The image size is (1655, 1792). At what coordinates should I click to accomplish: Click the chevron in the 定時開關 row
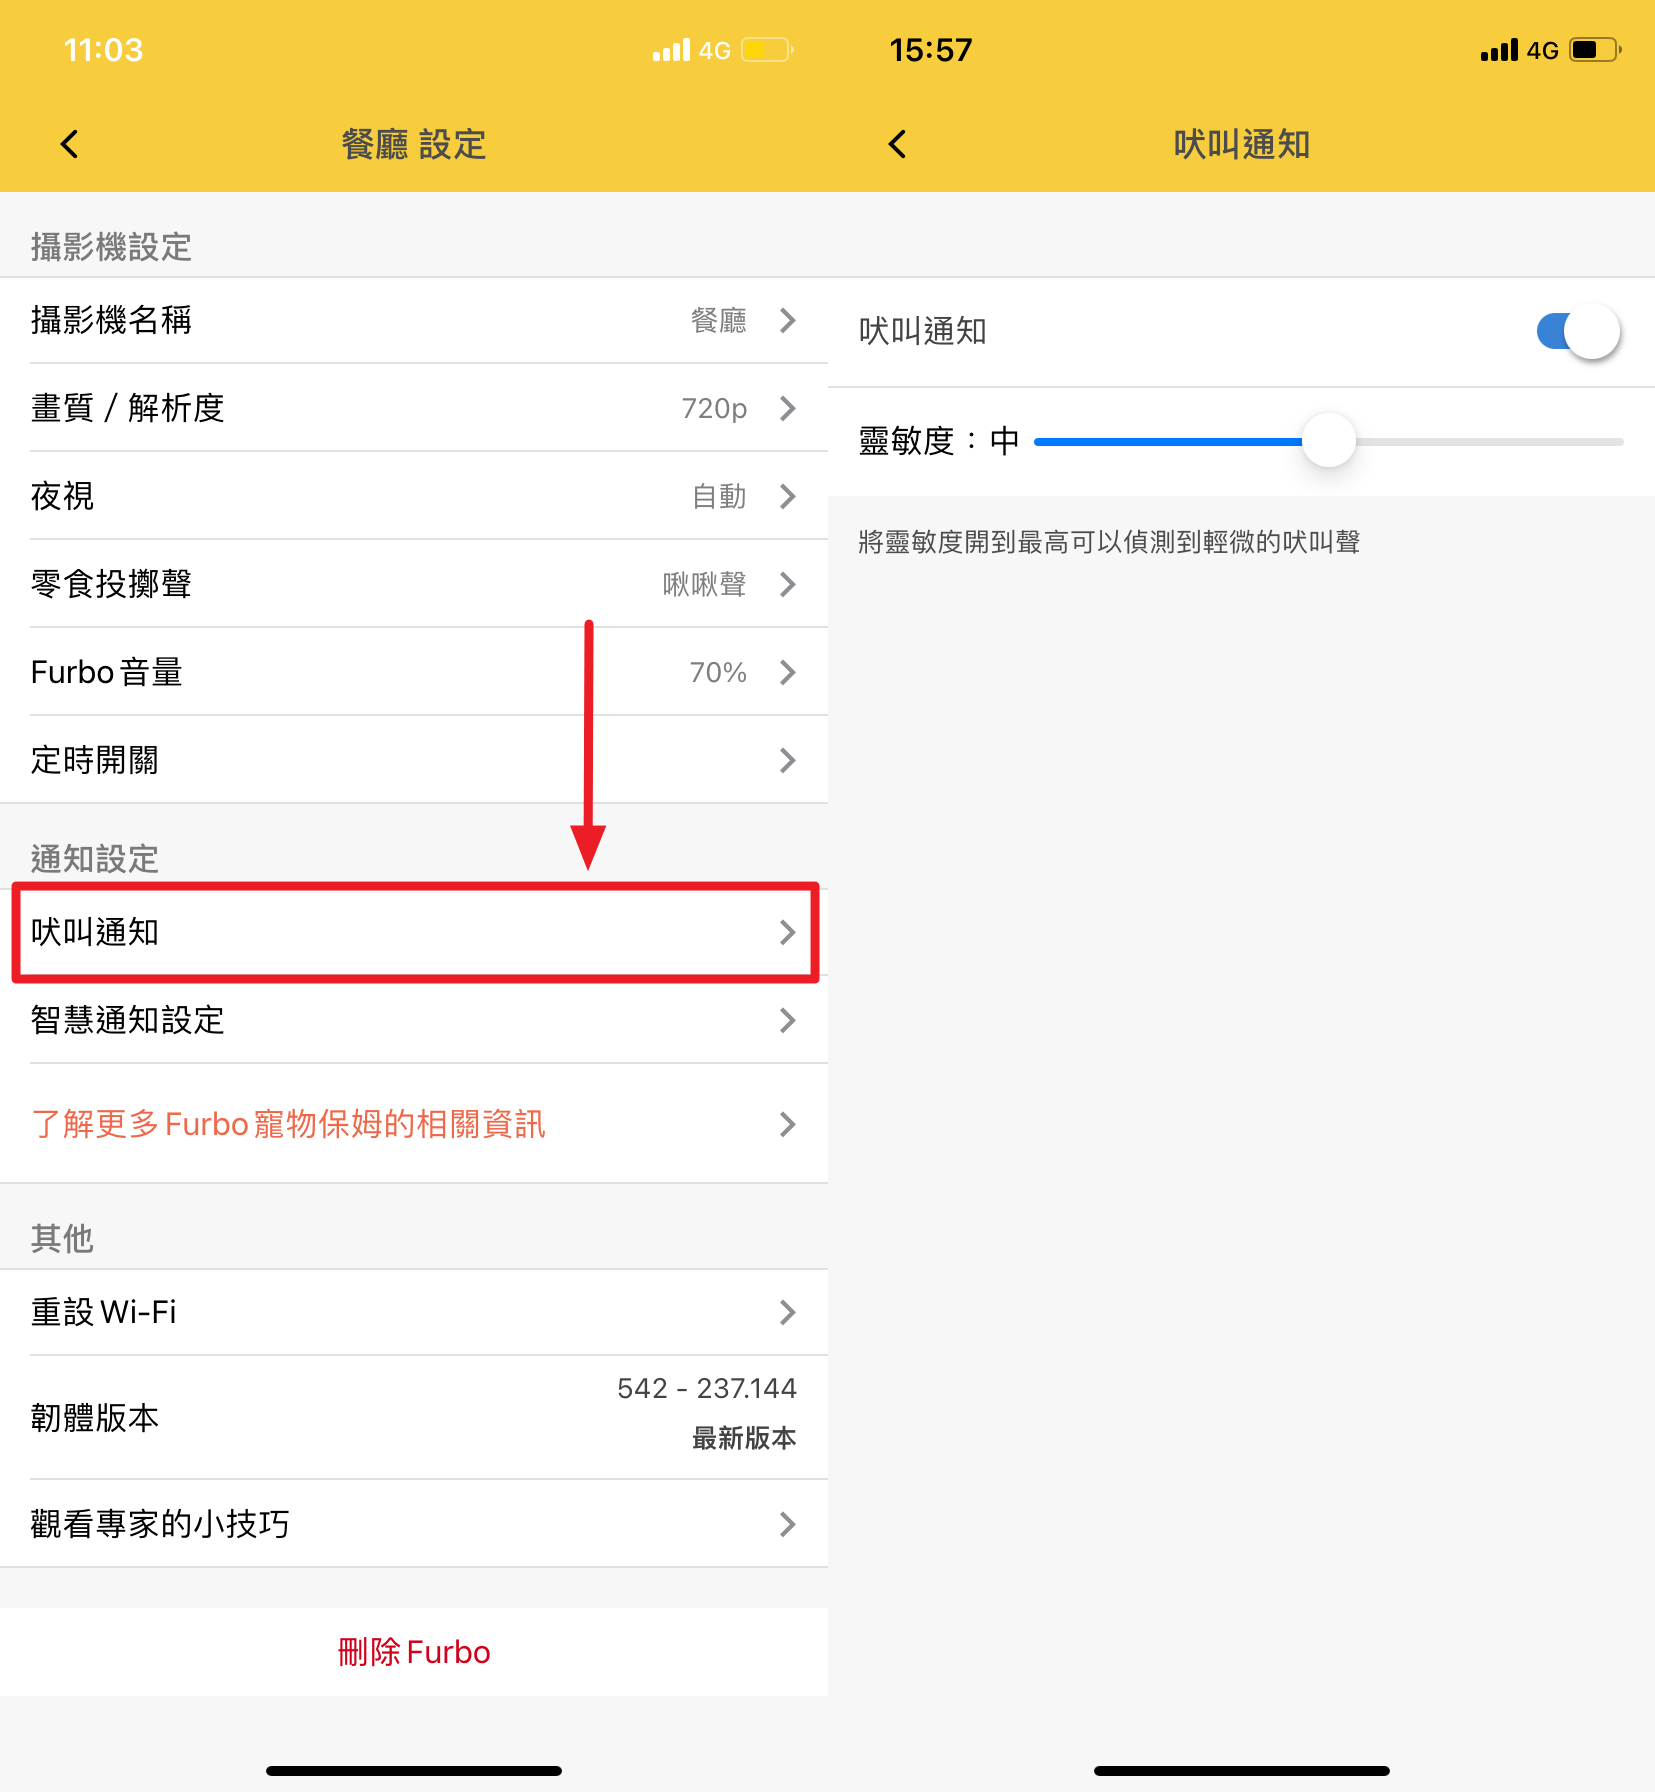pyautogui.click(x=788, y=760)
